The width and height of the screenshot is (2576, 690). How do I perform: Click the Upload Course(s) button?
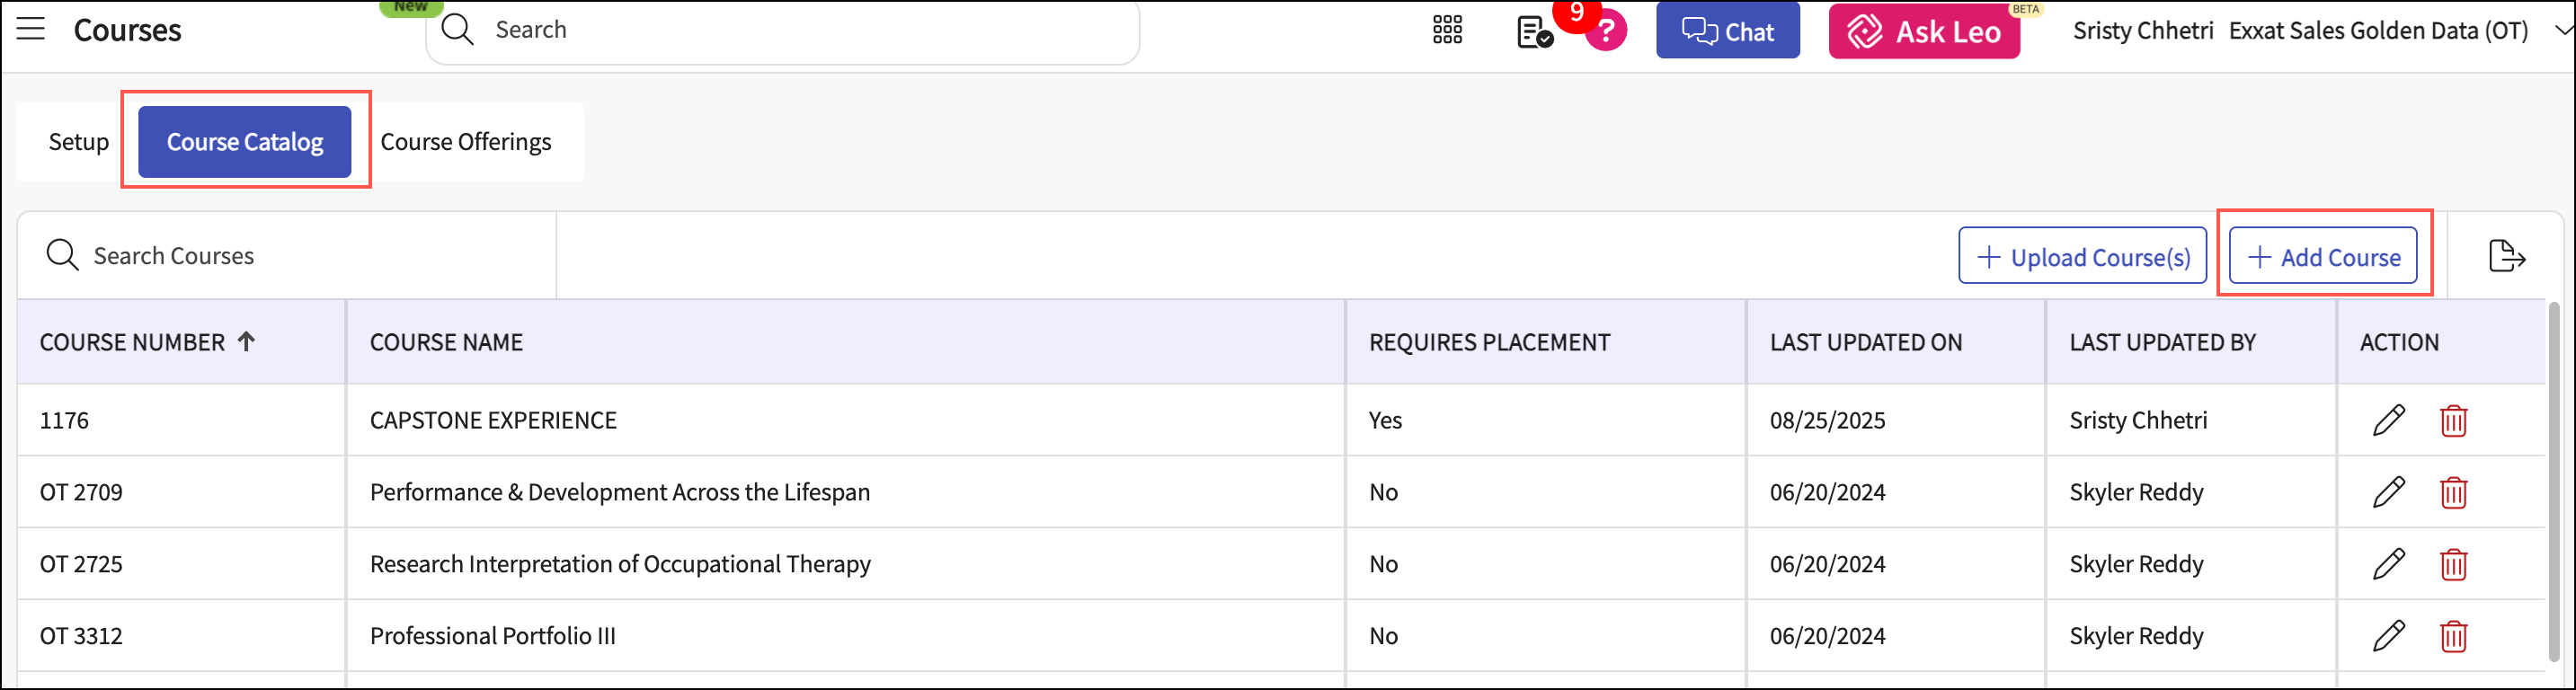(x=2082, y=257)
